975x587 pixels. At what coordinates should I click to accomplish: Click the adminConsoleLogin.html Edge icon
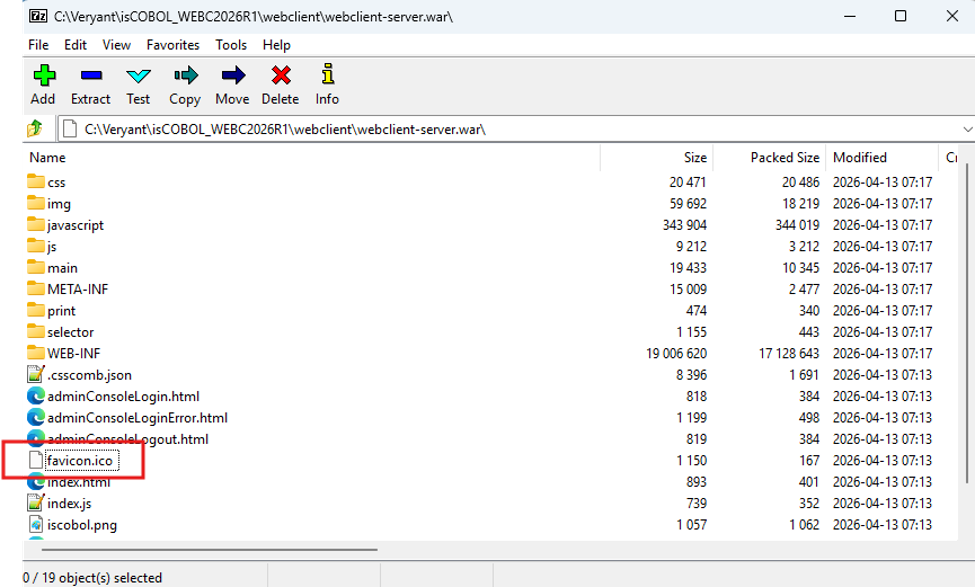(36, 396)
